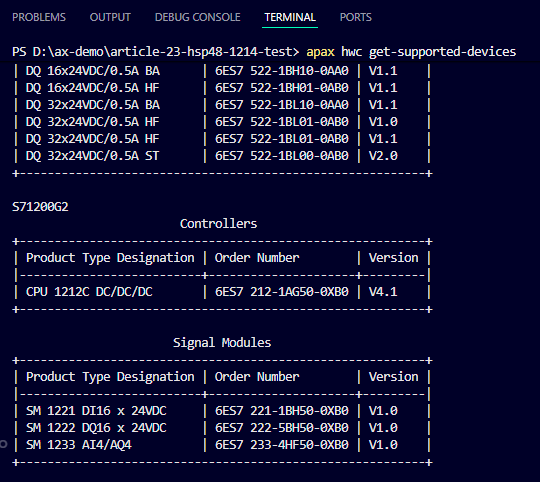Click the row 'DQ 16x24VDC/0.5A BA'

pos(222,71)
